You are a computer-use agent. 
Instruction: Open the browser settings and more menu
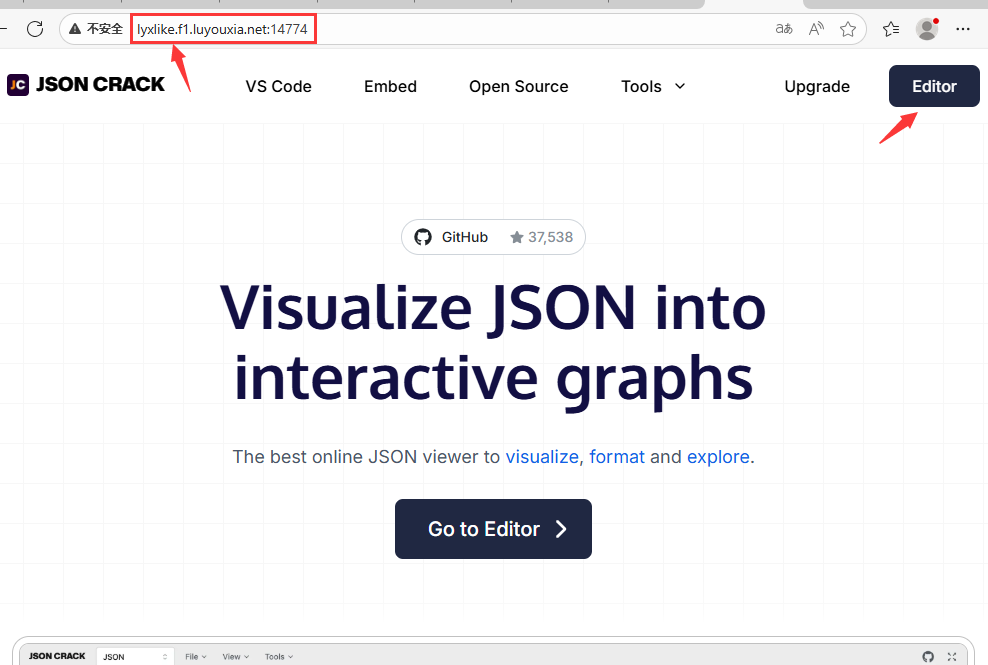963,28
